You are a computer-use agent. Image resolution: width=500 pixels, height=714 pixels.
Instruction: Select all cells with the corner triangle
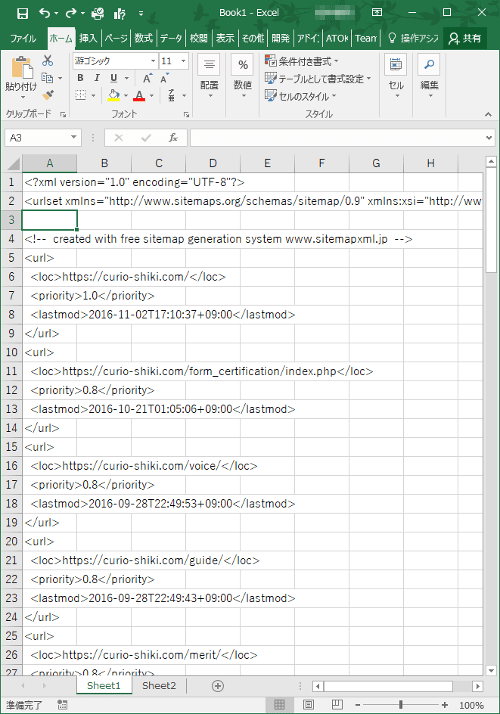[13, 163]
